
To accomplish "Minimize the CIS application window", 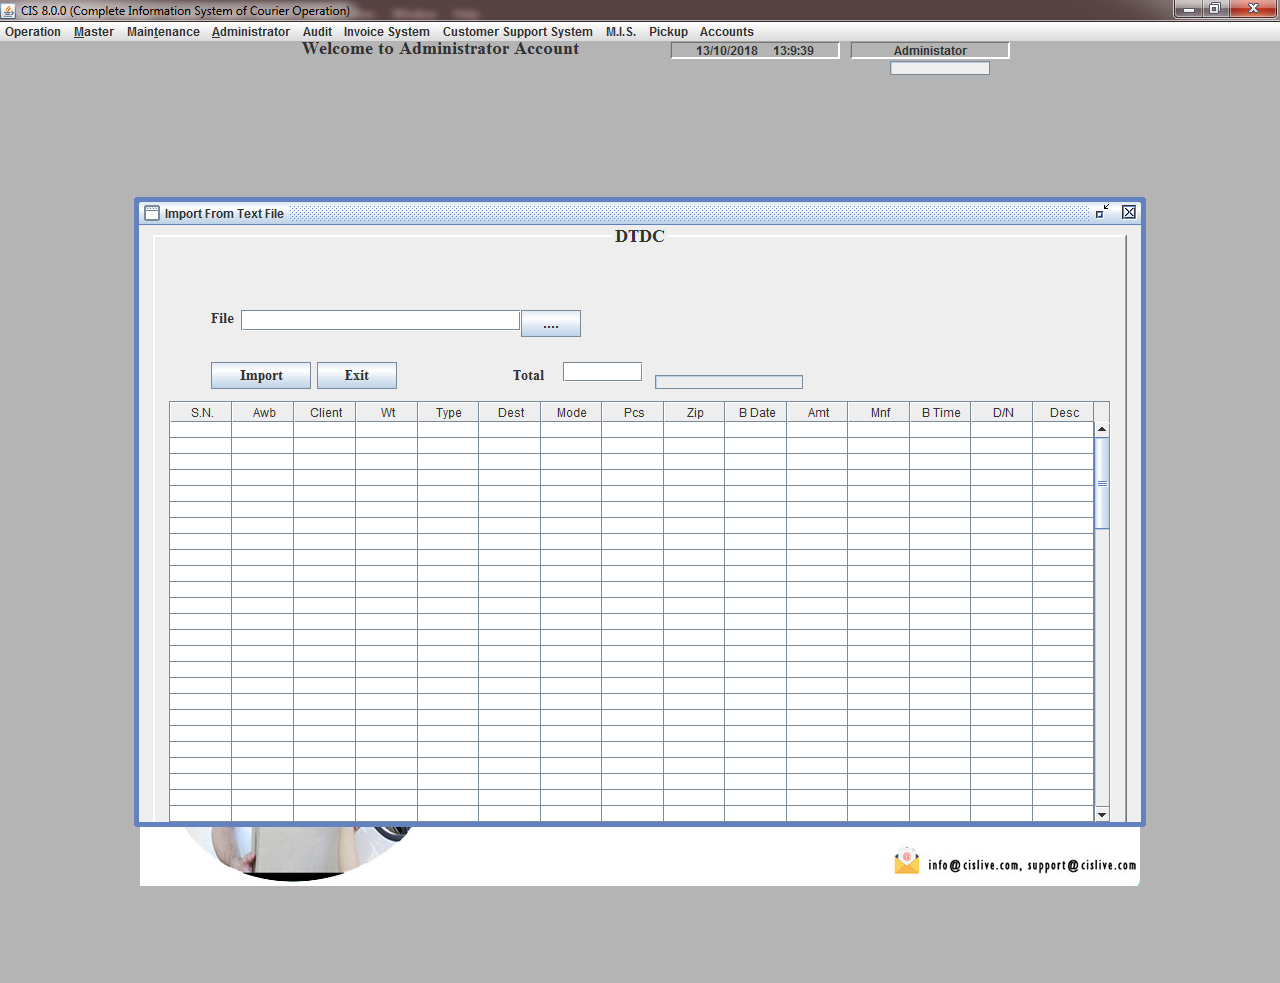I will click(x=1189, y=9).
